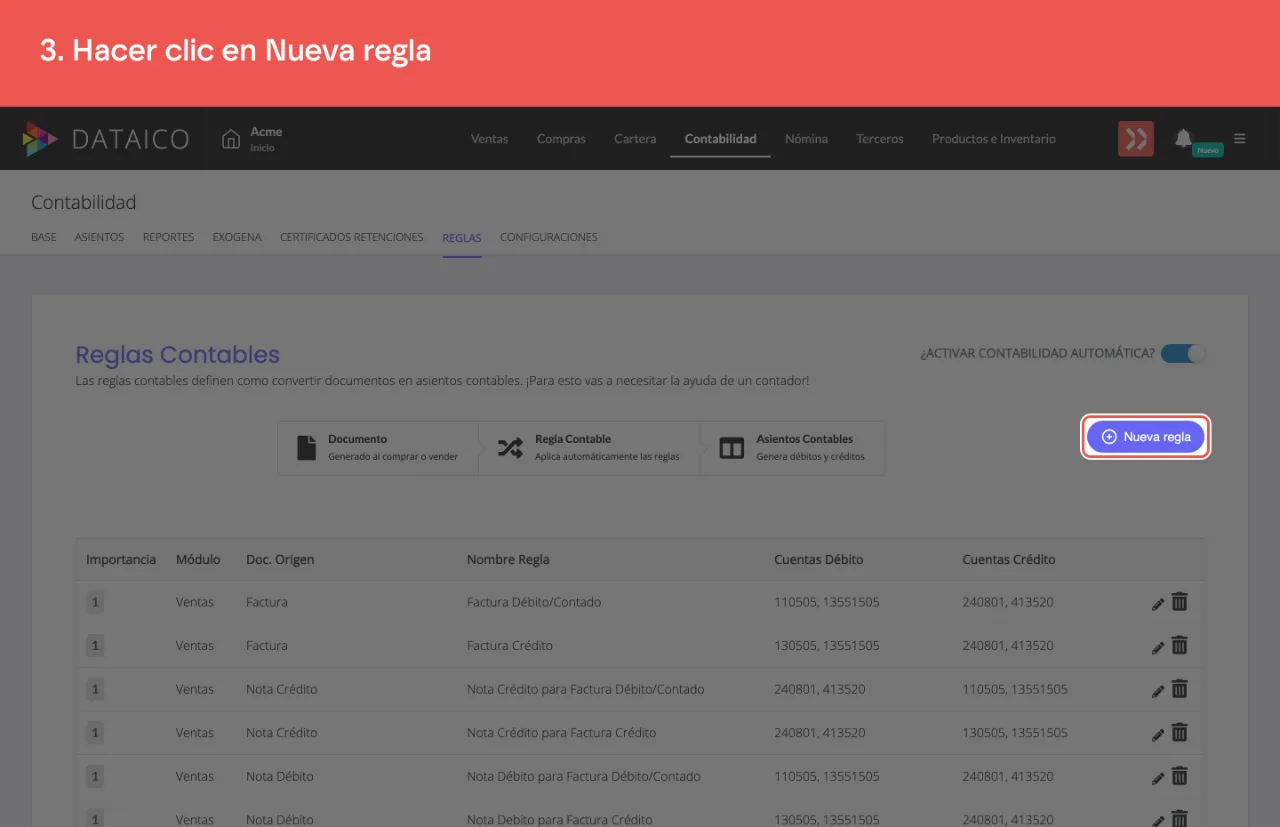This screenshot has width=1280, height=827.
Task: Click the Dataico logo icon
Action: point(40,139)
